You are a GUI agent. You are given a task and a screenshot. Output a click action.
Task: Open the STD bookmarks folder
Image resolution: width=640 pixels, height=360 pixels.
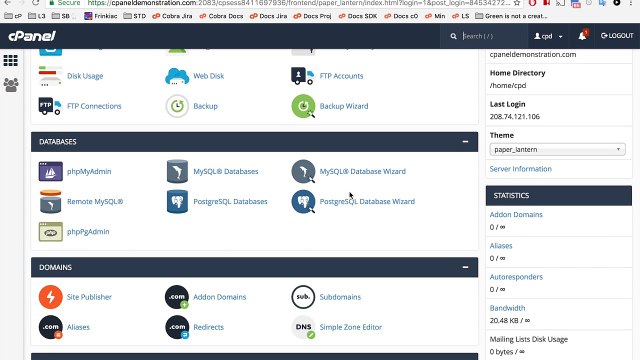click(135, 16)
